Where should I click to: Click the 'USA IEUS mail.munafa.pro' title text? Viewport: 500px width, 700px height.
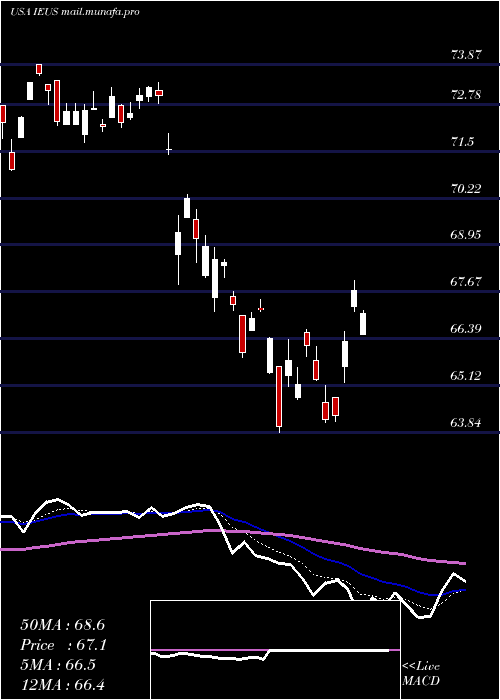(x=75, y=12)
